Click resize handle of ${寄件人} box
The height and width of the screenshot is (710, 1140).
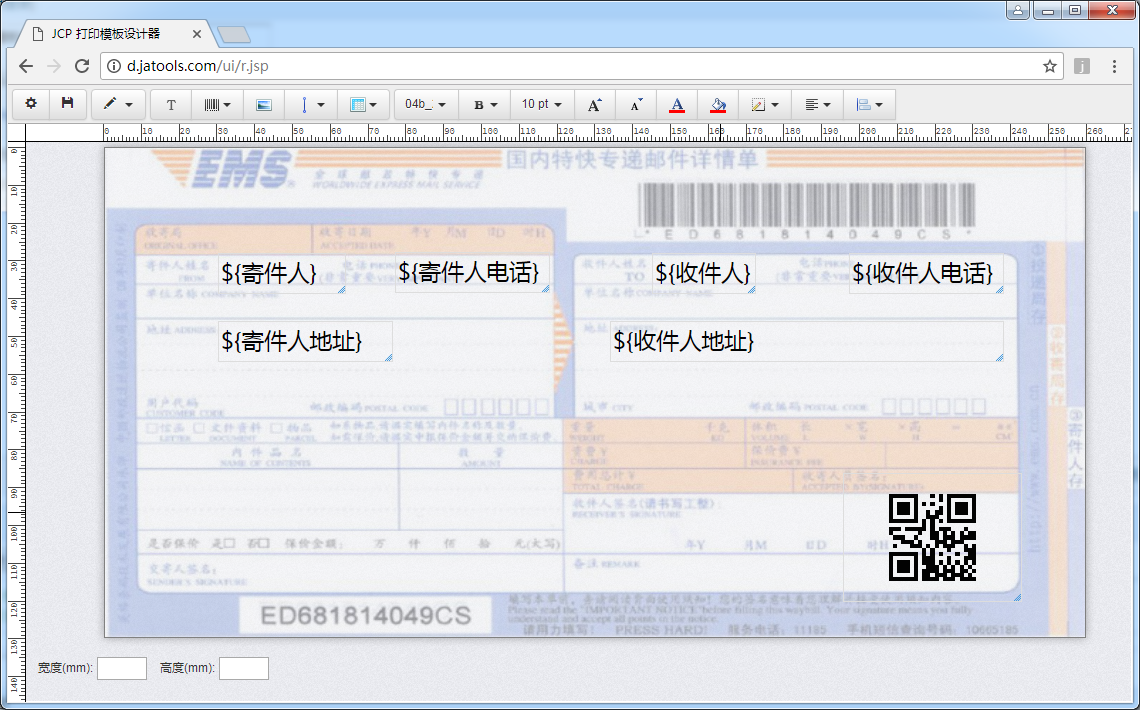pos(342,290)
